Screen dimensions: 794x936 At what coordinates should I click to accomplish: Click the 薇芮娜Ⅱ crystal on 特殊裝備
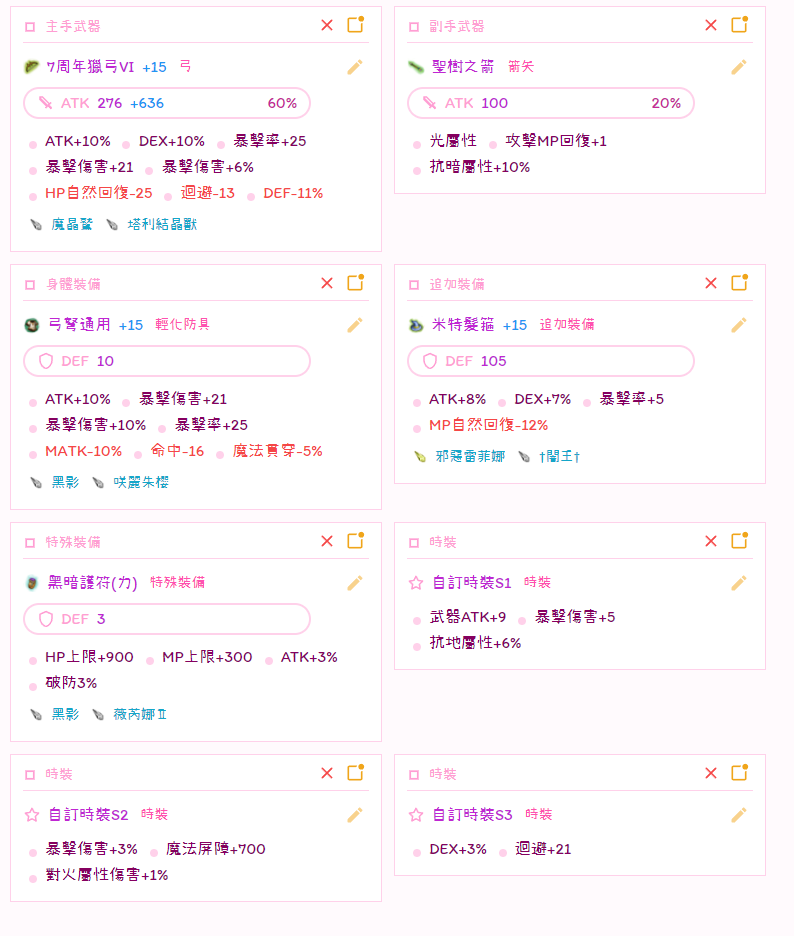(140, 715)
